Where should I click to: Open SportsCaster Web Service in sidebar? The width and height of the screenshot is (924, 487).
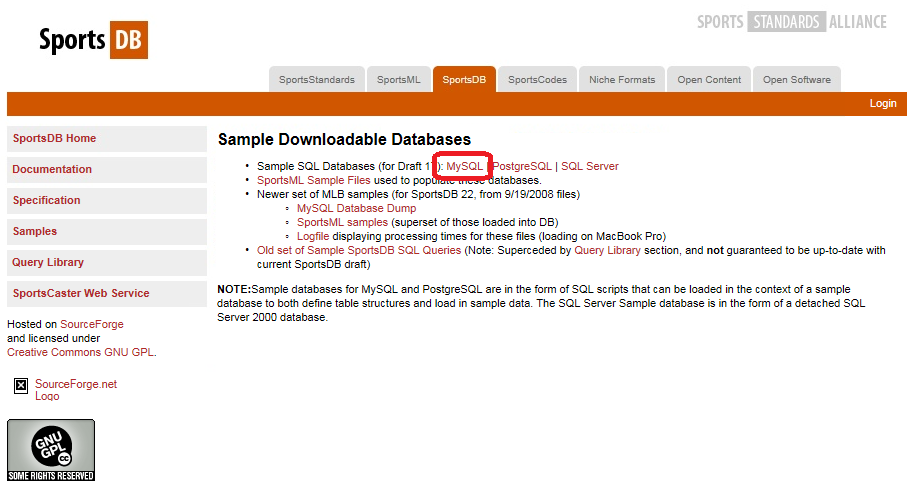[107, 293]
